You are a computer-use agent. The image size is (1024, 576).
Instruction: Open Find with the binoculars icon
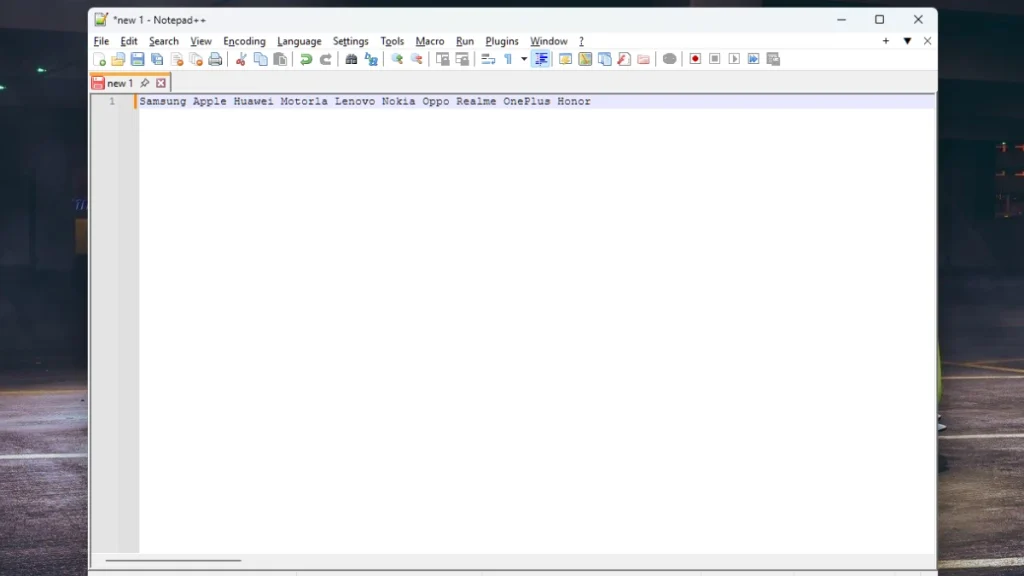click(351, 59)
